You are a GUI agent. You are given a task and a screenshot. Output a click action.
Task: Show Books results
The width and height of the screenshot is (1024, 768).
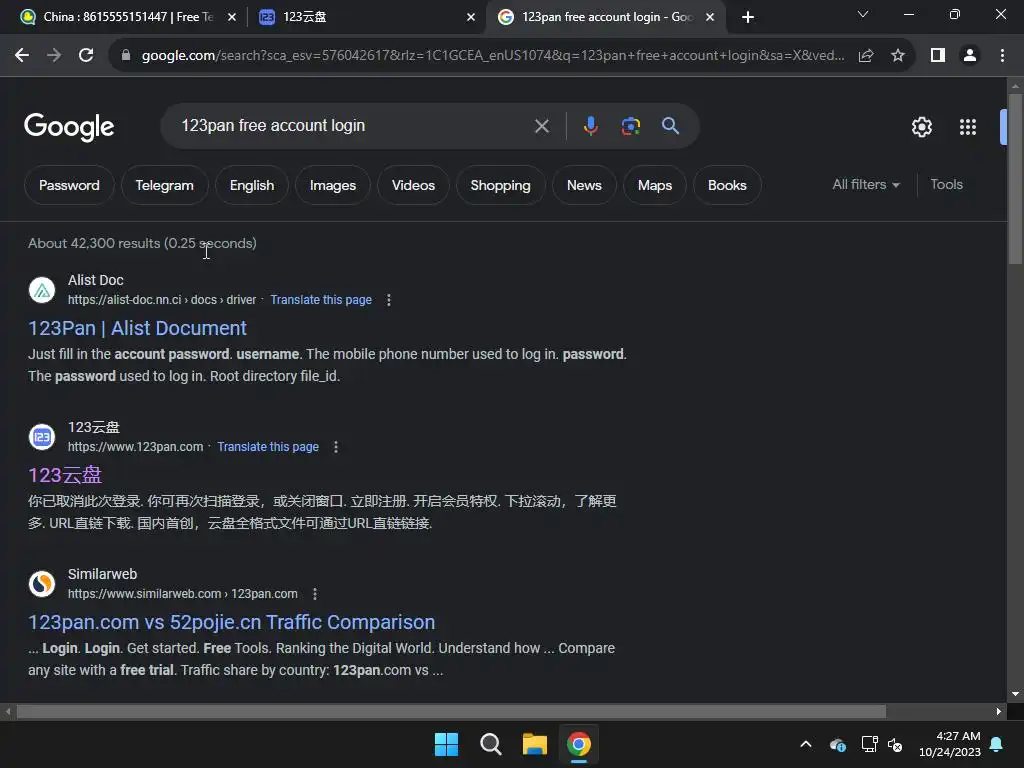[x=728, y=185]
